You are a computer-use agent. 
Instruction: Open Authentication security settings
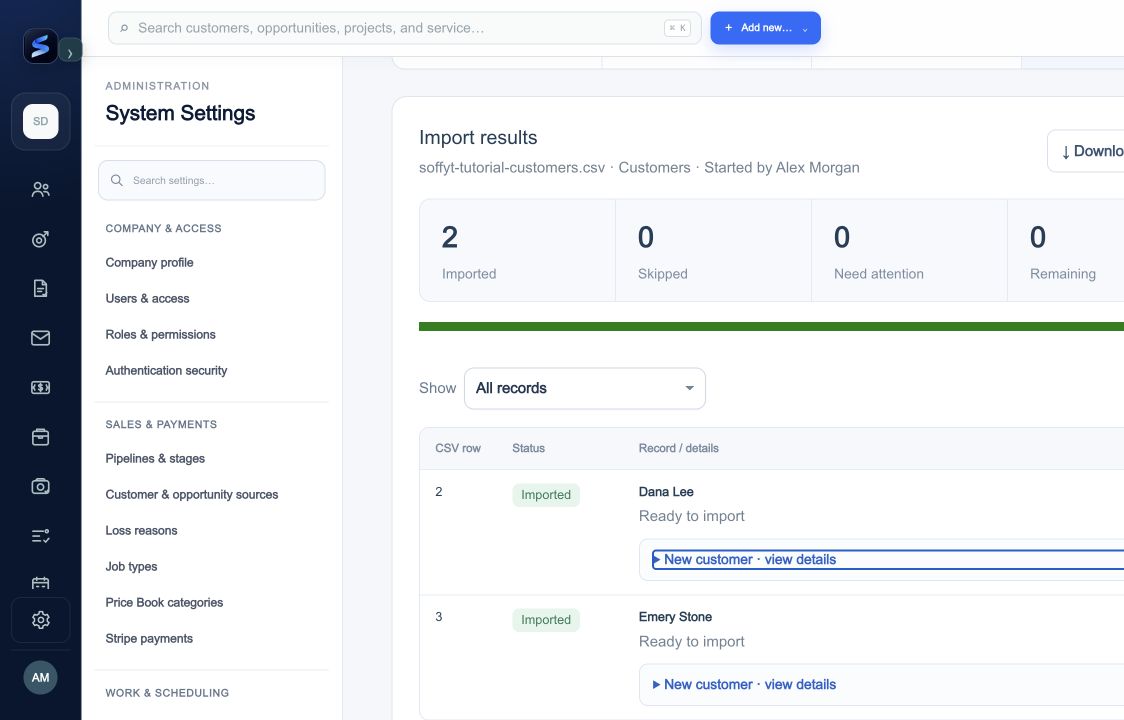point(166,370)
